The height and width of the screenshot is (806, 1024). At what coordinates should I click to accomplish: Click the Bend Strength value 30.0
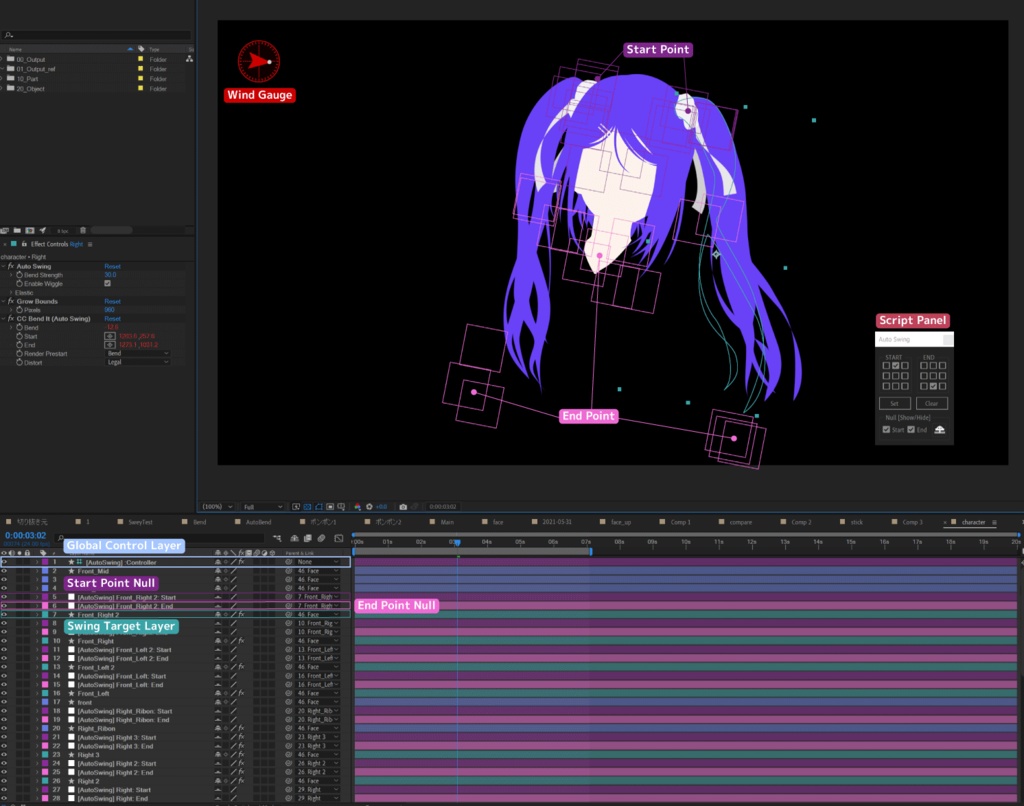click(x=110, y=275)
